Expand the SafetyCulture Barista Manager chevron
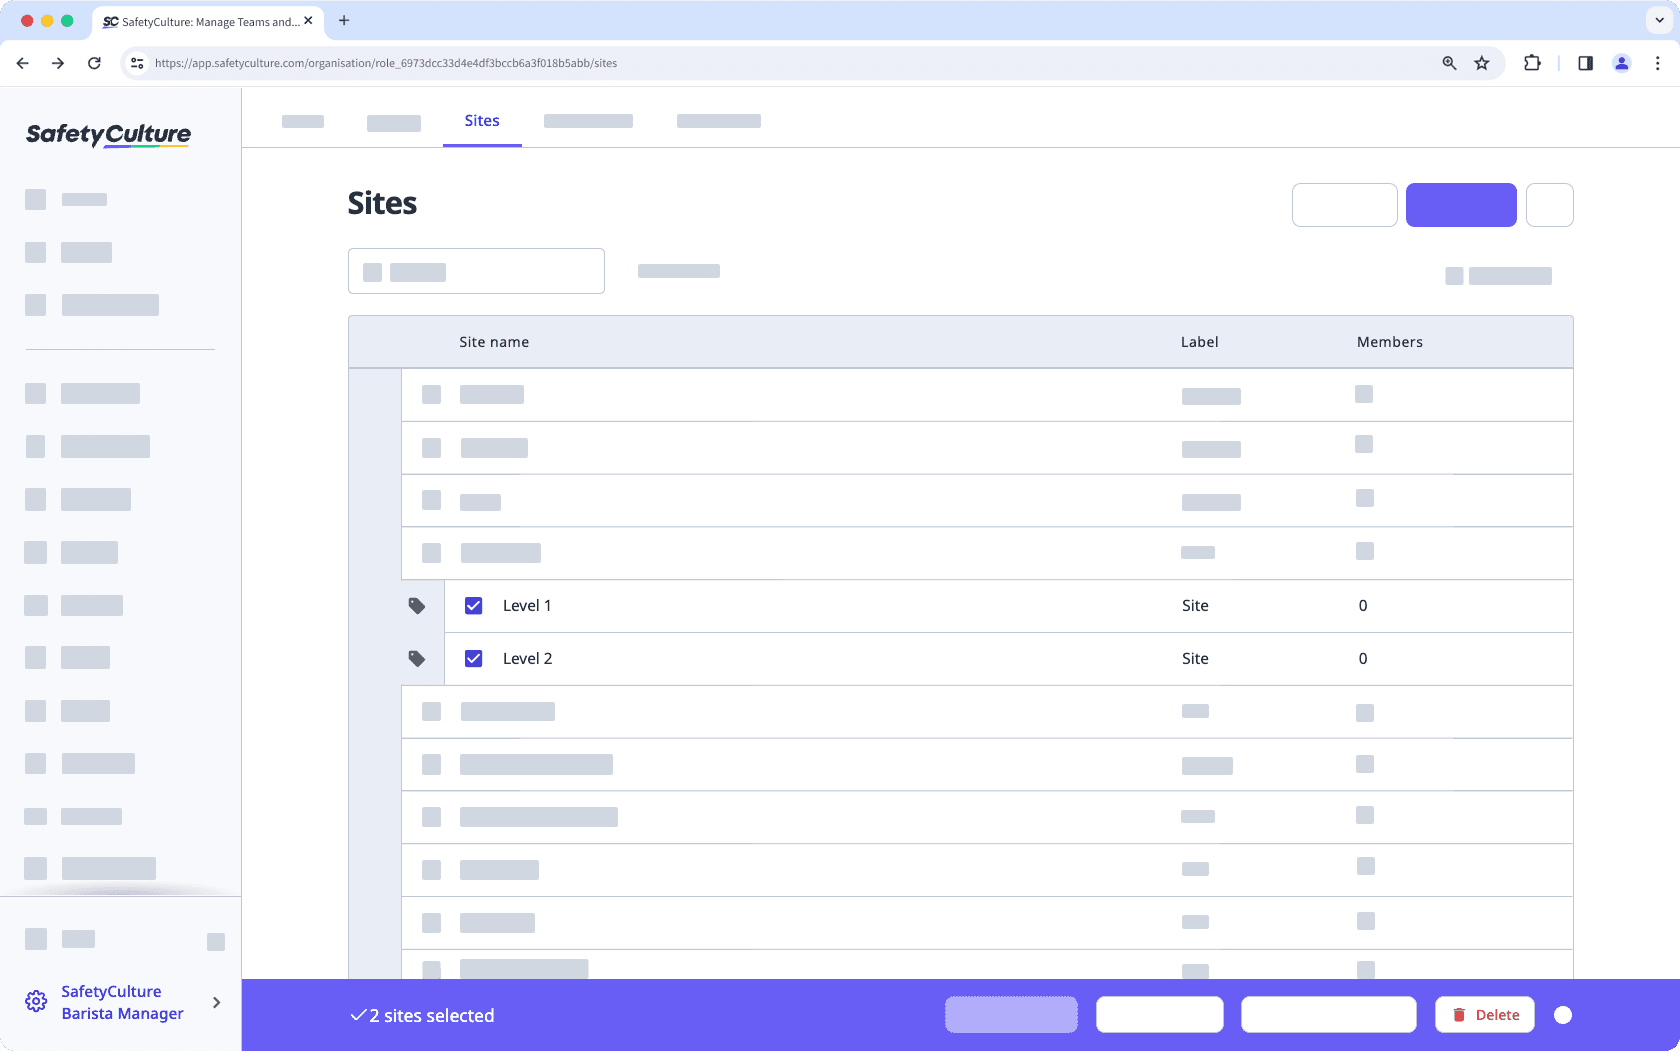This screenshot has height=1051, width=1680. (x=216, y=1002)
